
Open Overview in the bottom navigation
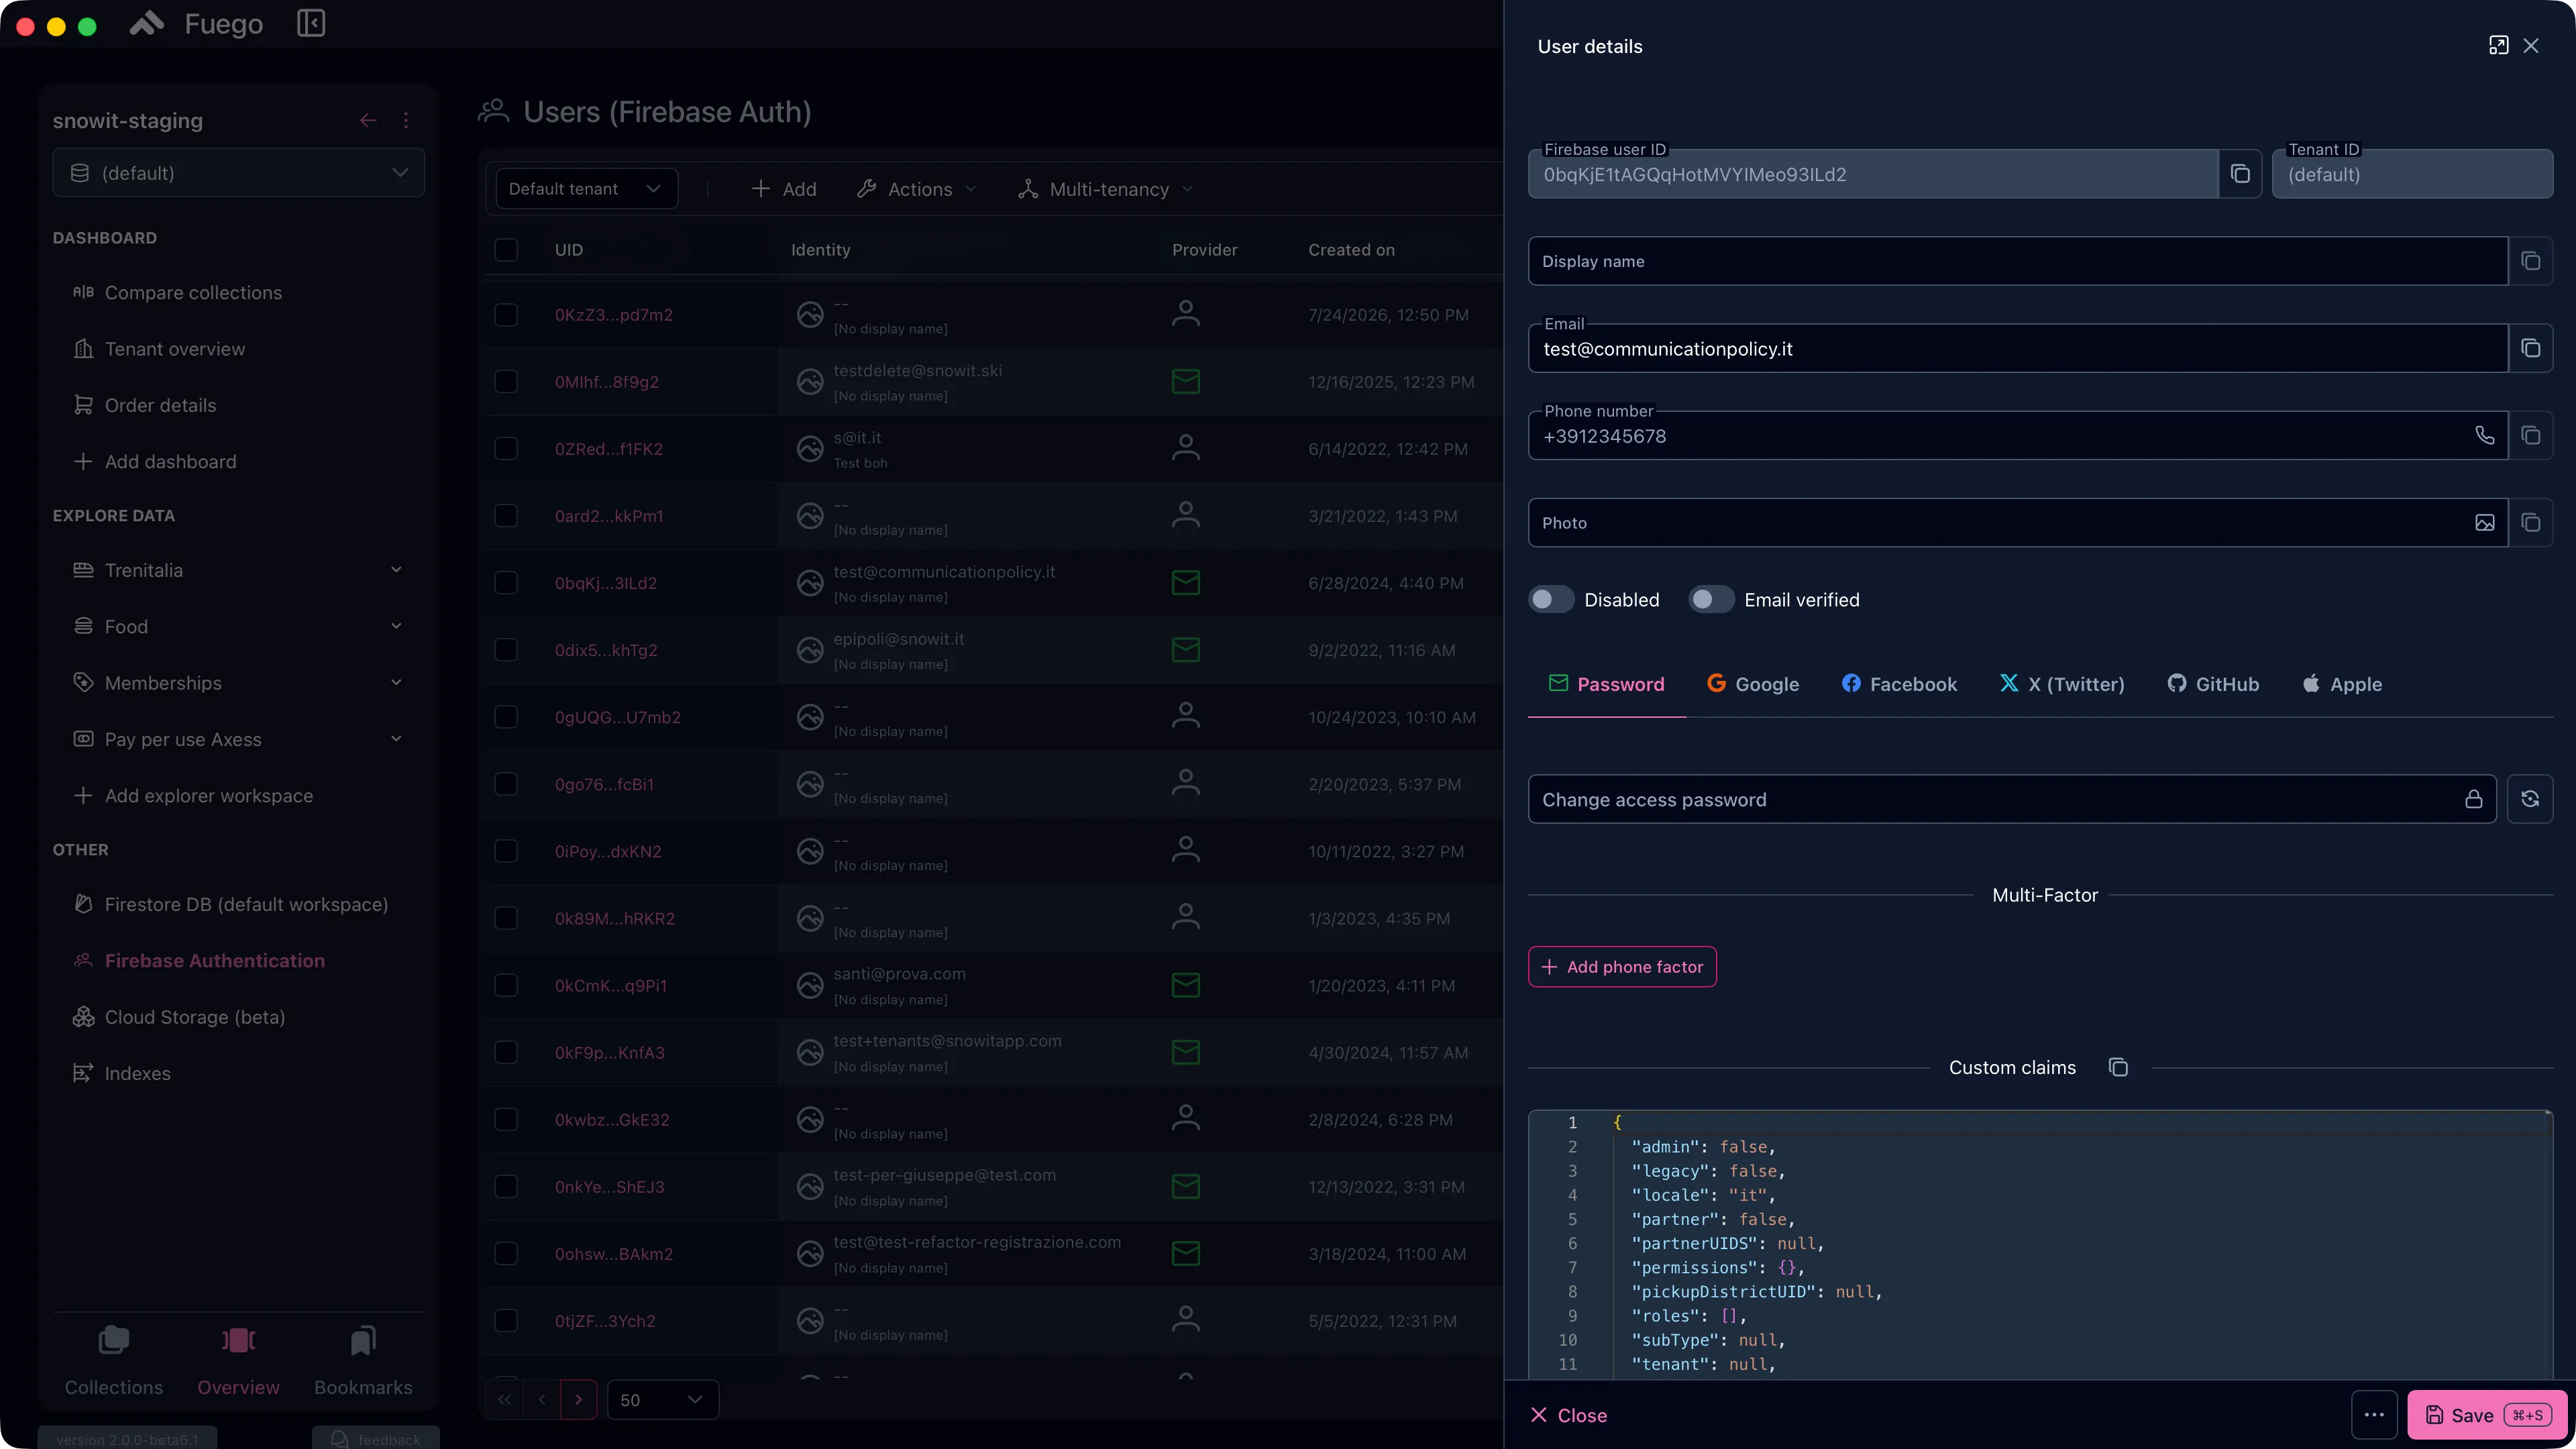(238, 1360)
